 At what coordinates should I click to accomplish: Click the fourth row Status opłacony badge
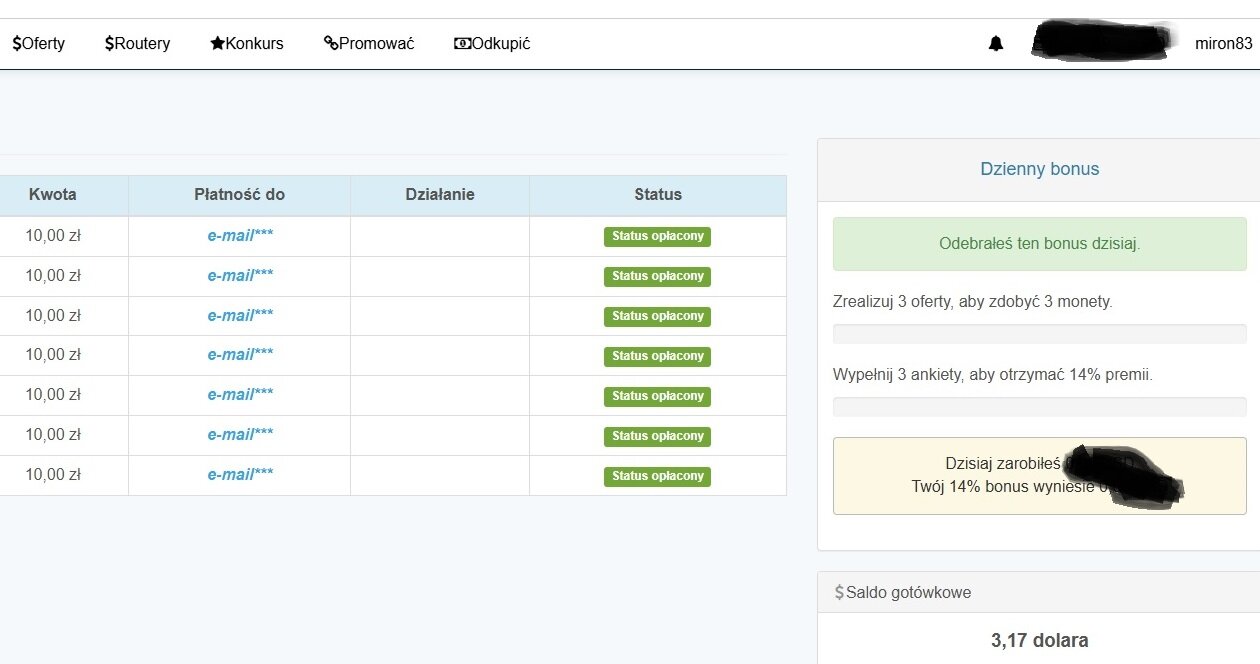tap(657, 356)
